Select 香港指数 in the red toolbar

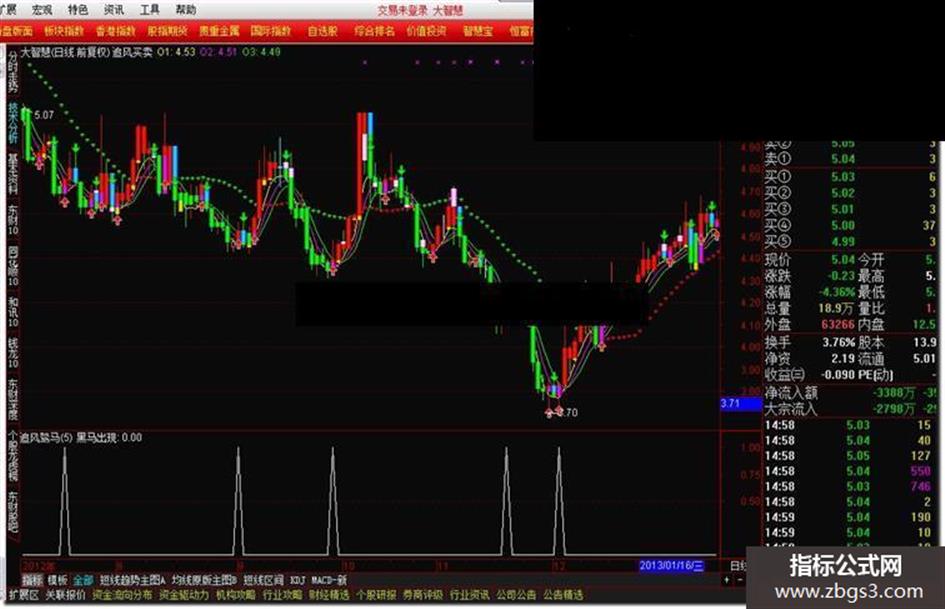pyautogui.click(x=116, y=31)
